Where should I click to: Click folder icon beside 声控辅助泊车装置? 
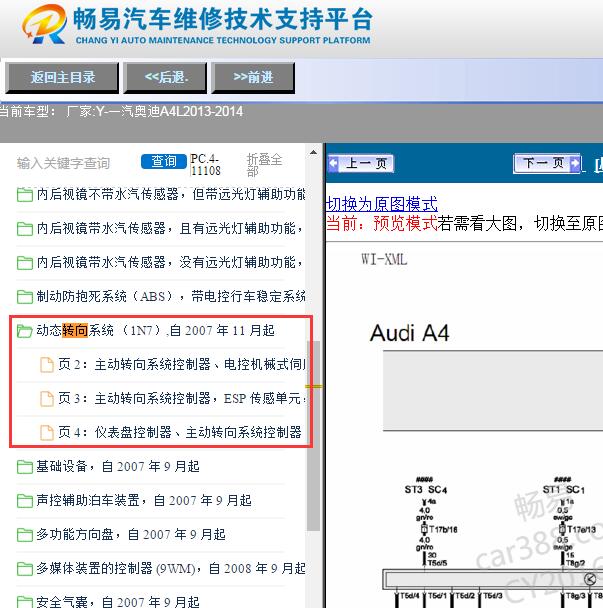point(25,501)
